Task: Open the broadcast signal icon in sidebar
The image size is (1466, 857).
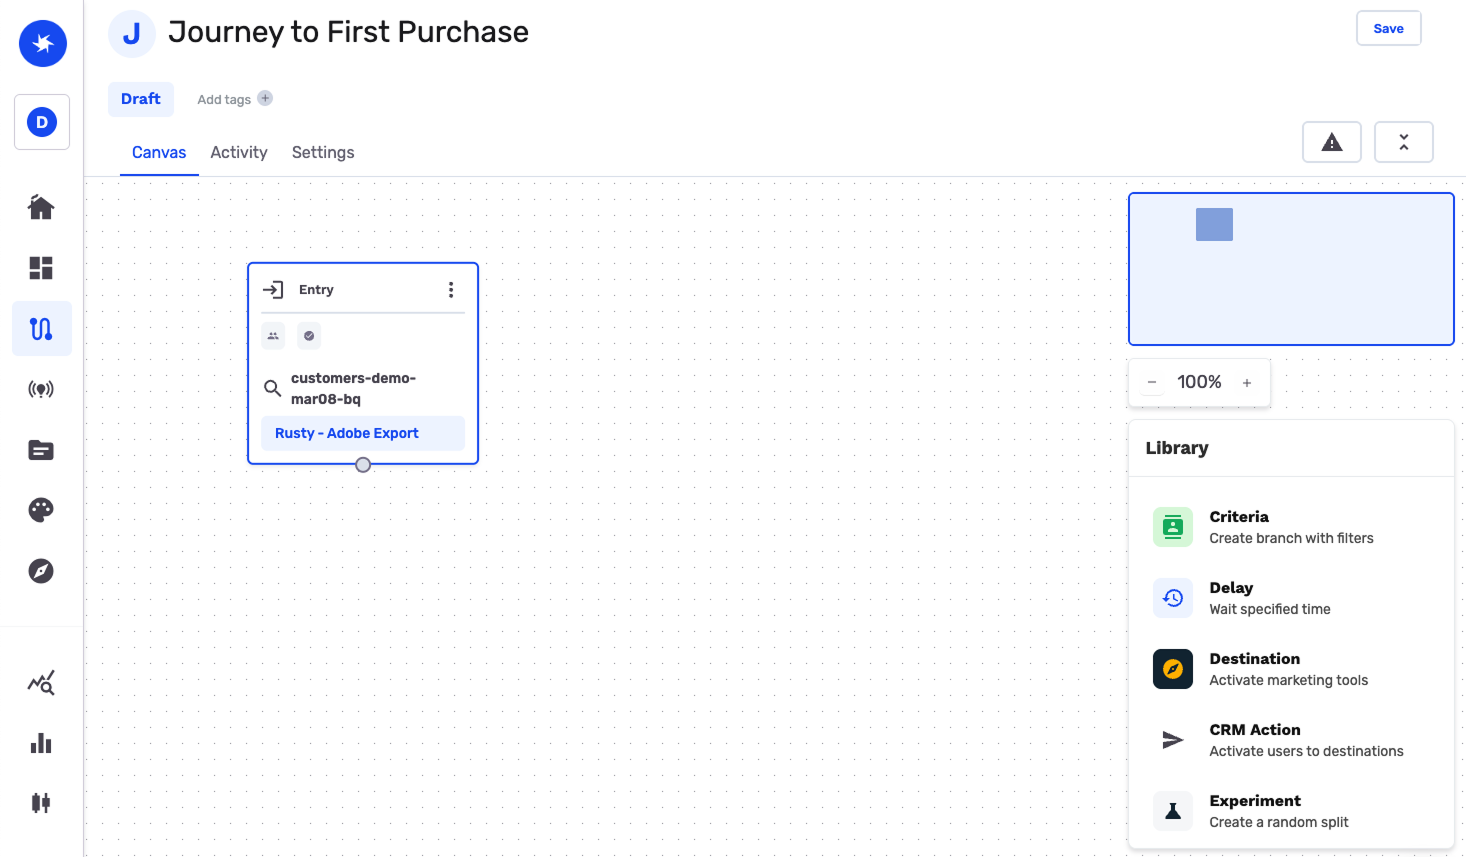Action: [41, 389]
